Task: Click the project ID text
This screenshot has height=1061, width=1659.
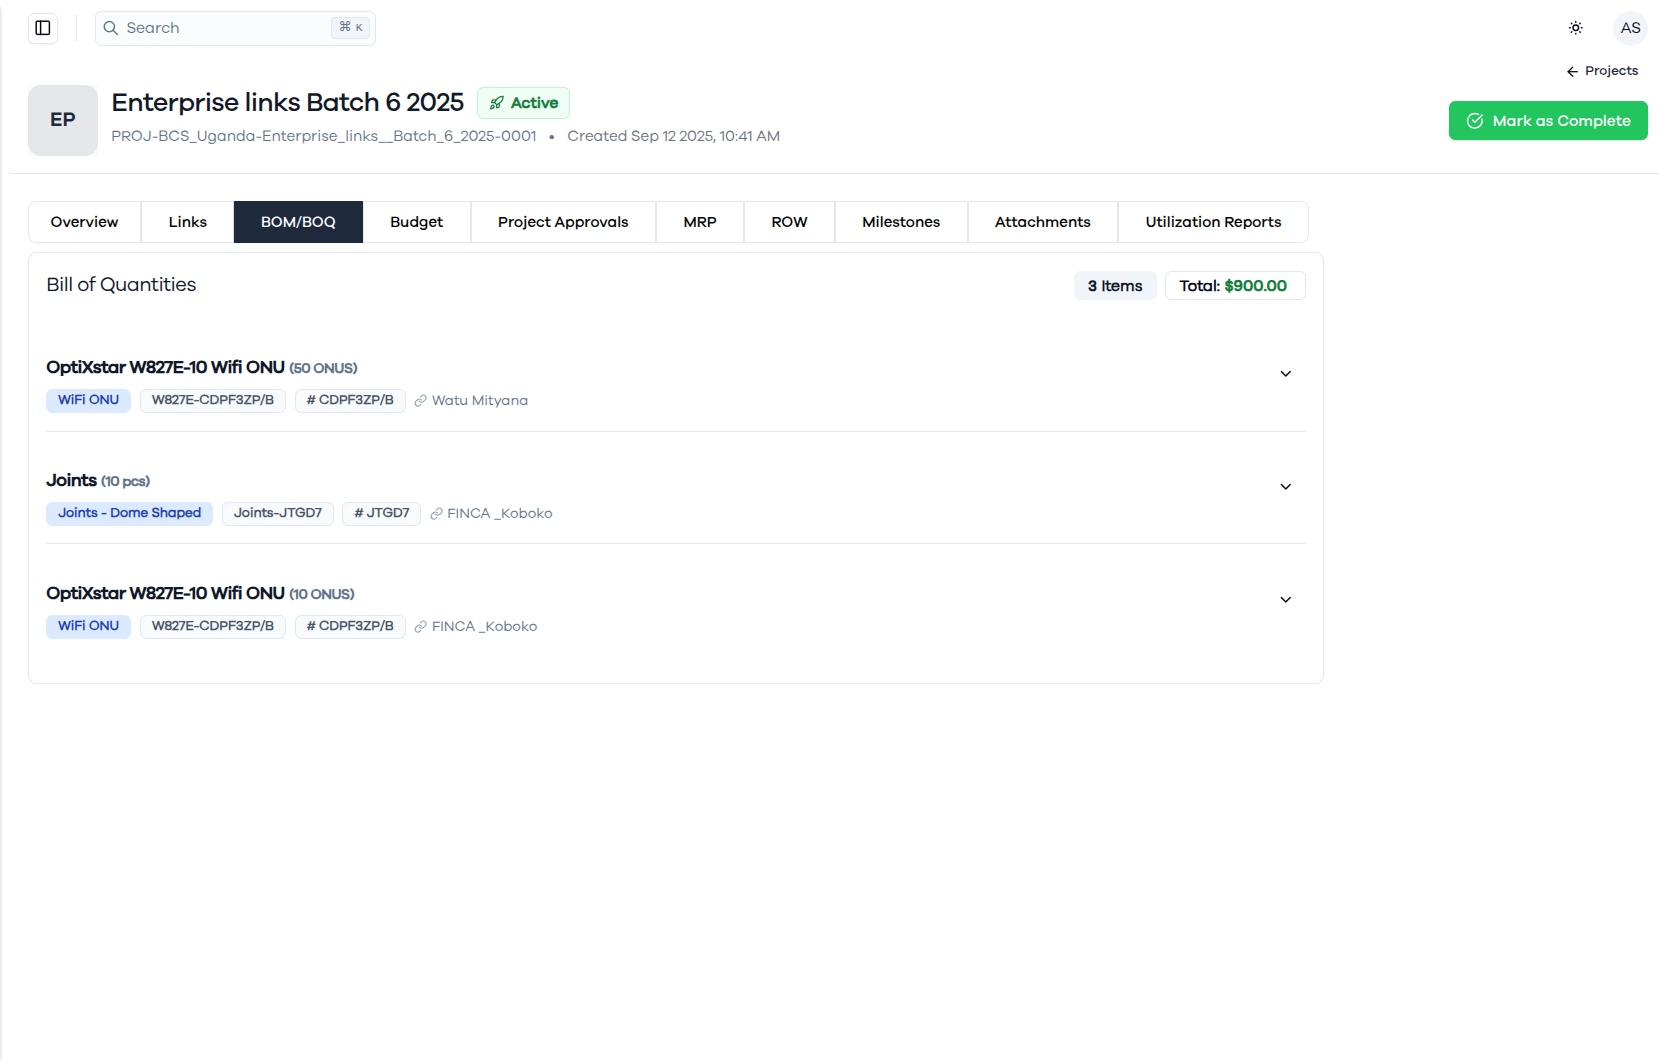Action: [x=324, y=136]
